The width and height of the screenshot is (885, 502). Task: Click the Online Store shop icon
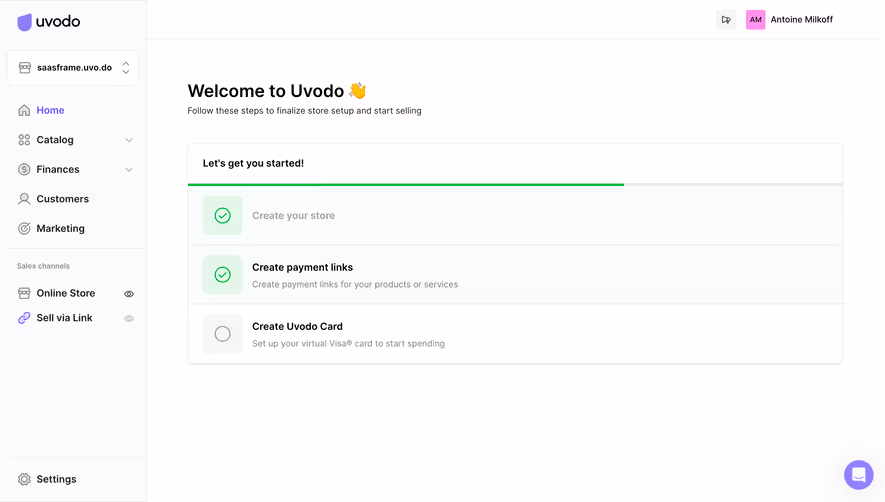[x=24, y=293]
